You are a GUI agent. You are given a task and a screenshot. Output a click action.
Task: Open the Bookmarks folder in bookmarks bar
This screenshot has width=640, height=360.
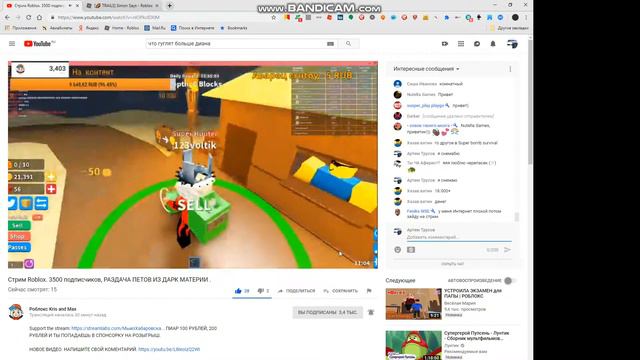point(233,28)
